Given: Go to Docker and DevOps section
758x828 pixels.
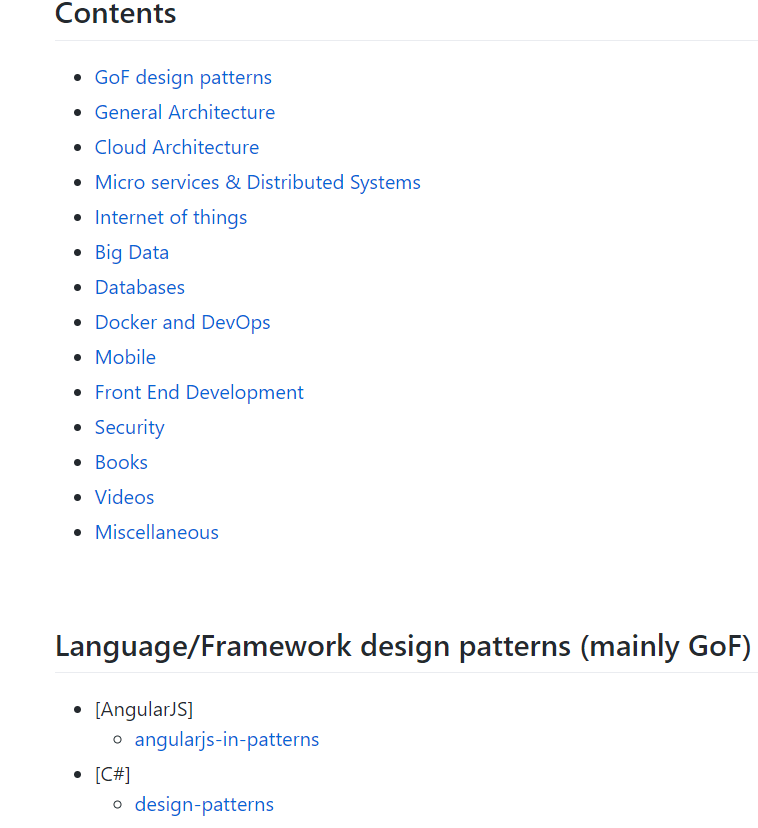Looking at the screenshot, I should point(183,323).
